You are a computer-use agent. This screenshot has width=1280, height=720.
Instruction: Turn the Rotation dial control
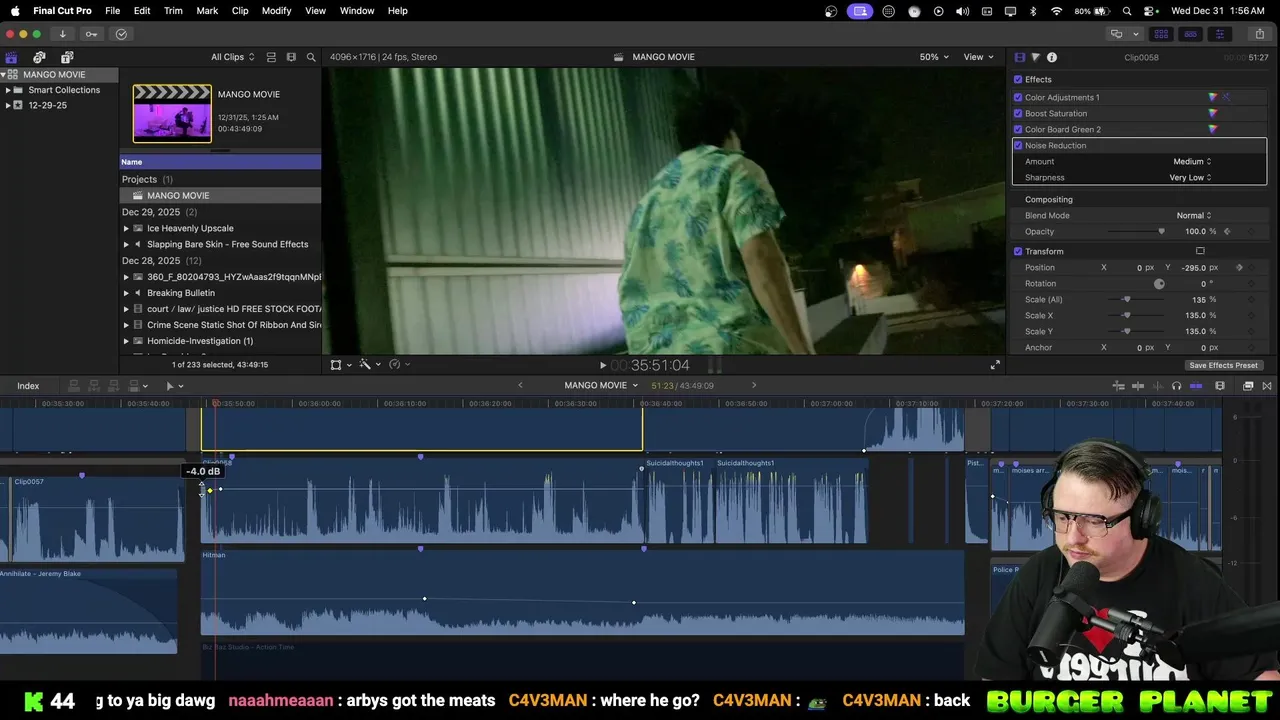(x=1159, y=284)
